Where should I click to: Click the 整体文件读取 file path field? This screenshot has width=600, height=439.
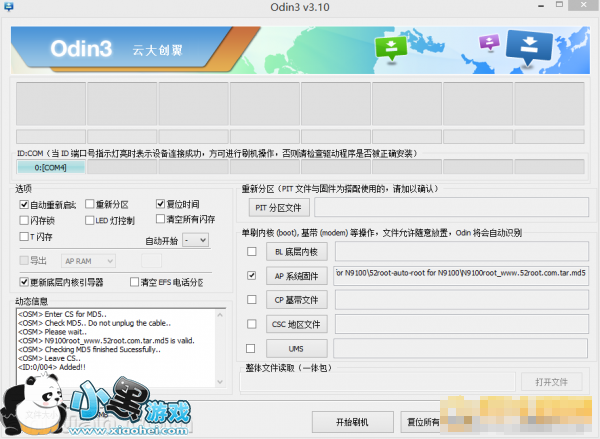tap(377, 382)
